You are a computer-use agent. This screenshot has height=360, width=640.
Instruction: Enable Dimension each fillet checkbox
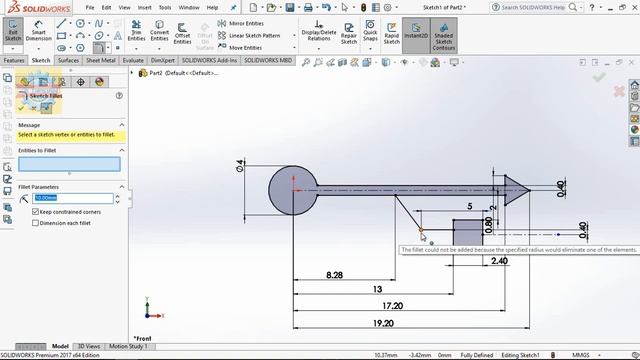point(36,223)
